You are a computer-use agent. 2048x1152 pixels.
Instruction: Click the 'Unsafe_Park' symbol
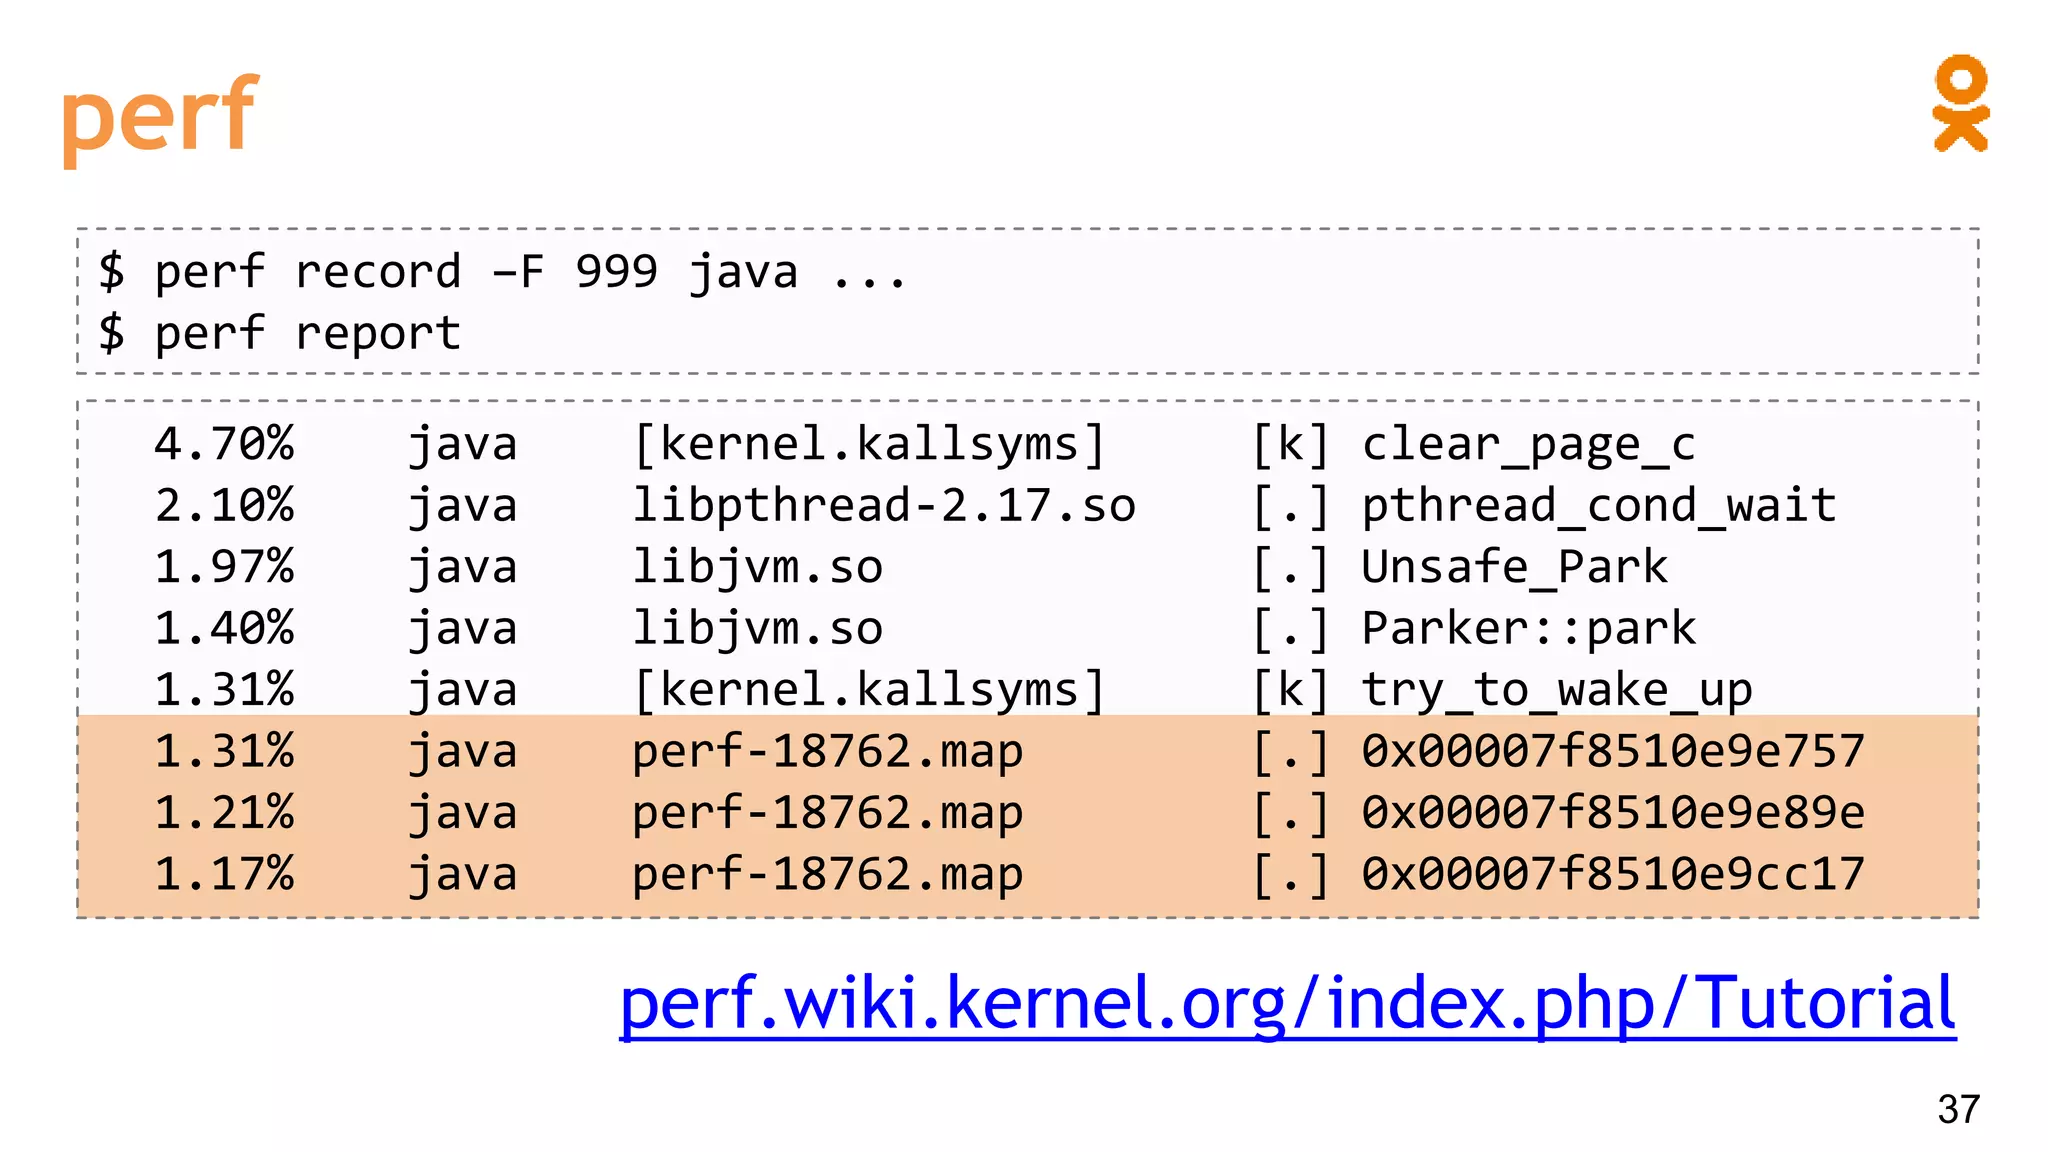[1514, 567]
